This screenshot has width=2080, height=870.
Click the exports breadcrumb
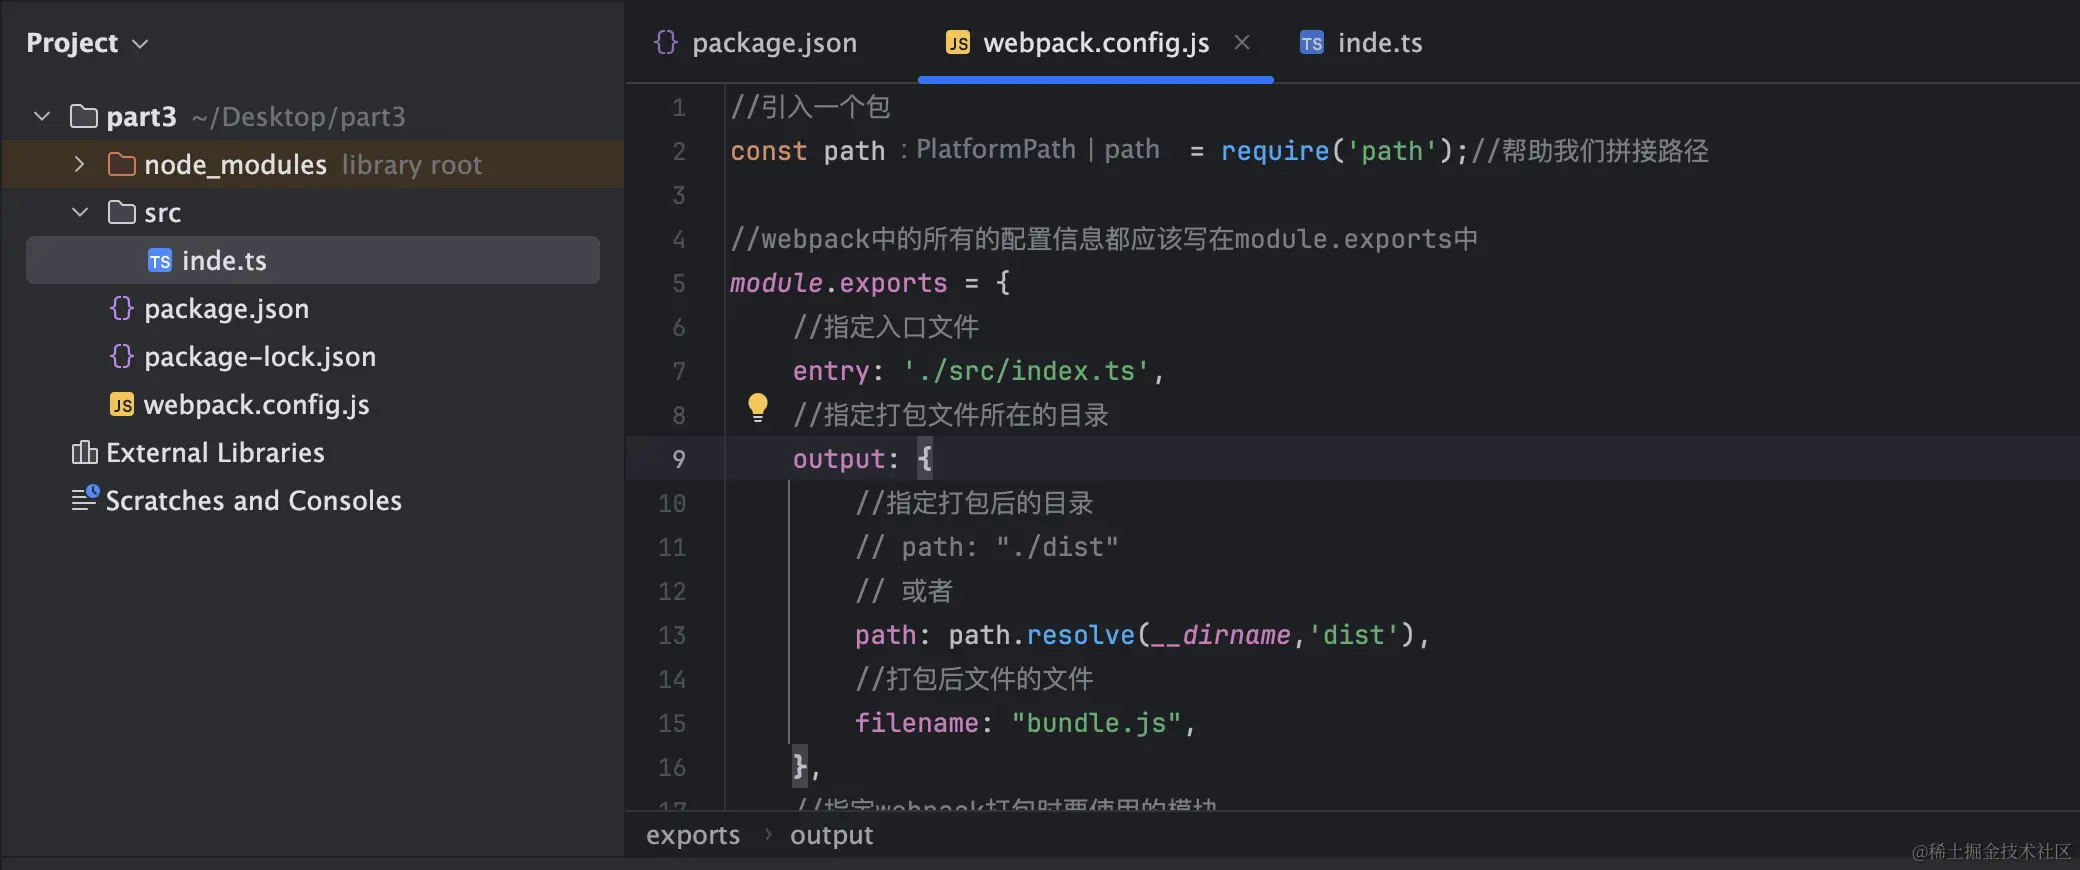pos(693,835)
